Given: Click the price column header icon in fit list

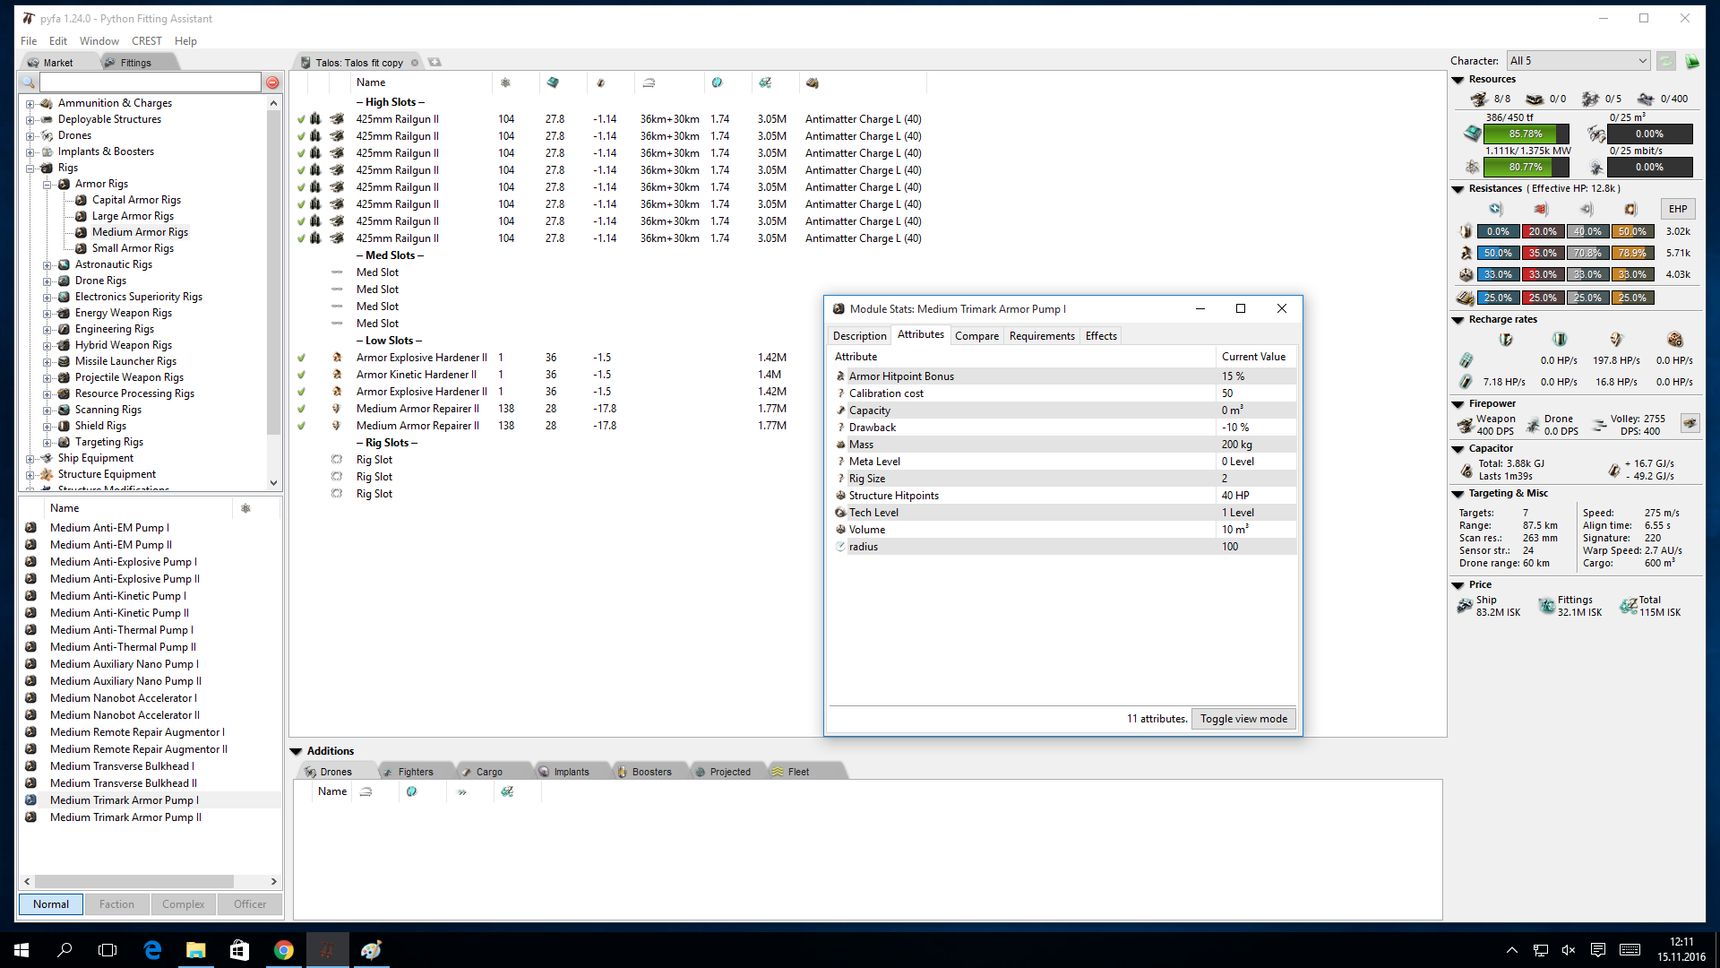Looking at the screenshot, I should coord(765,83).
